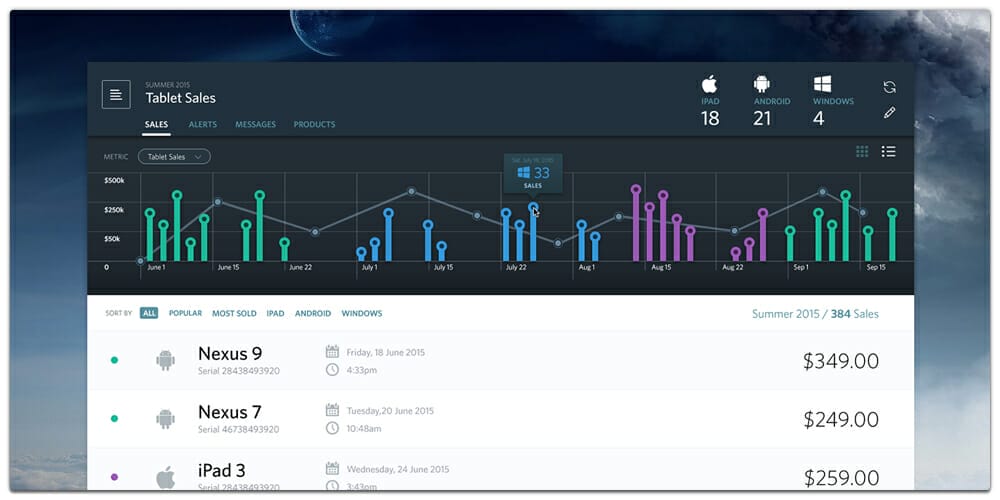This screenshot has width=1000, height=500.
Task: Click green status dot in Nexus 7 row
Action: (x=114, y=419)
